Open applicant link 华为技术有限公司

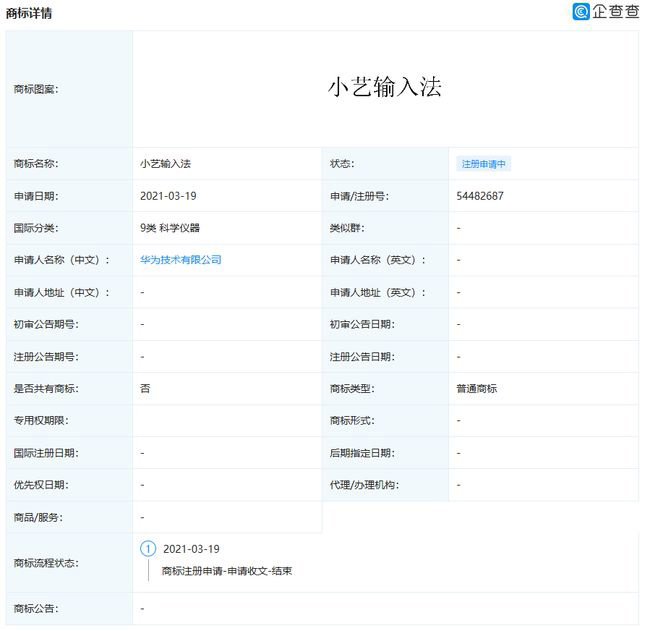(181, 260)
